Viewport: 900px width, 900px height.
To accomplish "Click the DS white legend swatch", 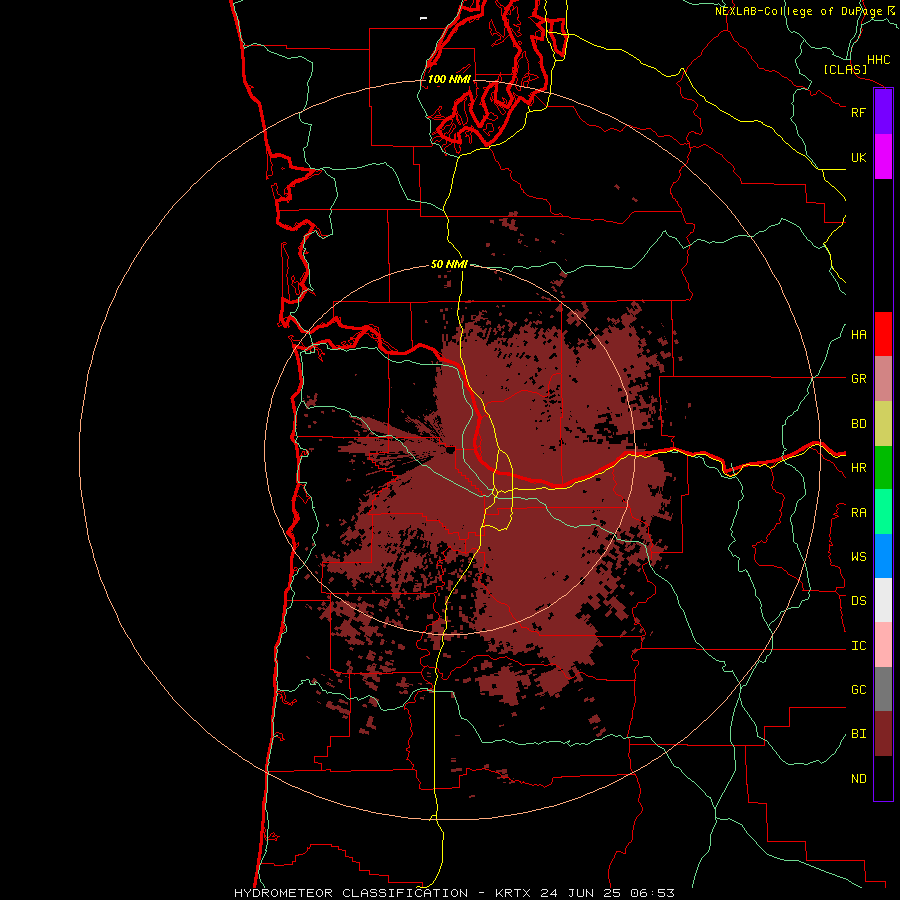I will [x=883, y=600].
